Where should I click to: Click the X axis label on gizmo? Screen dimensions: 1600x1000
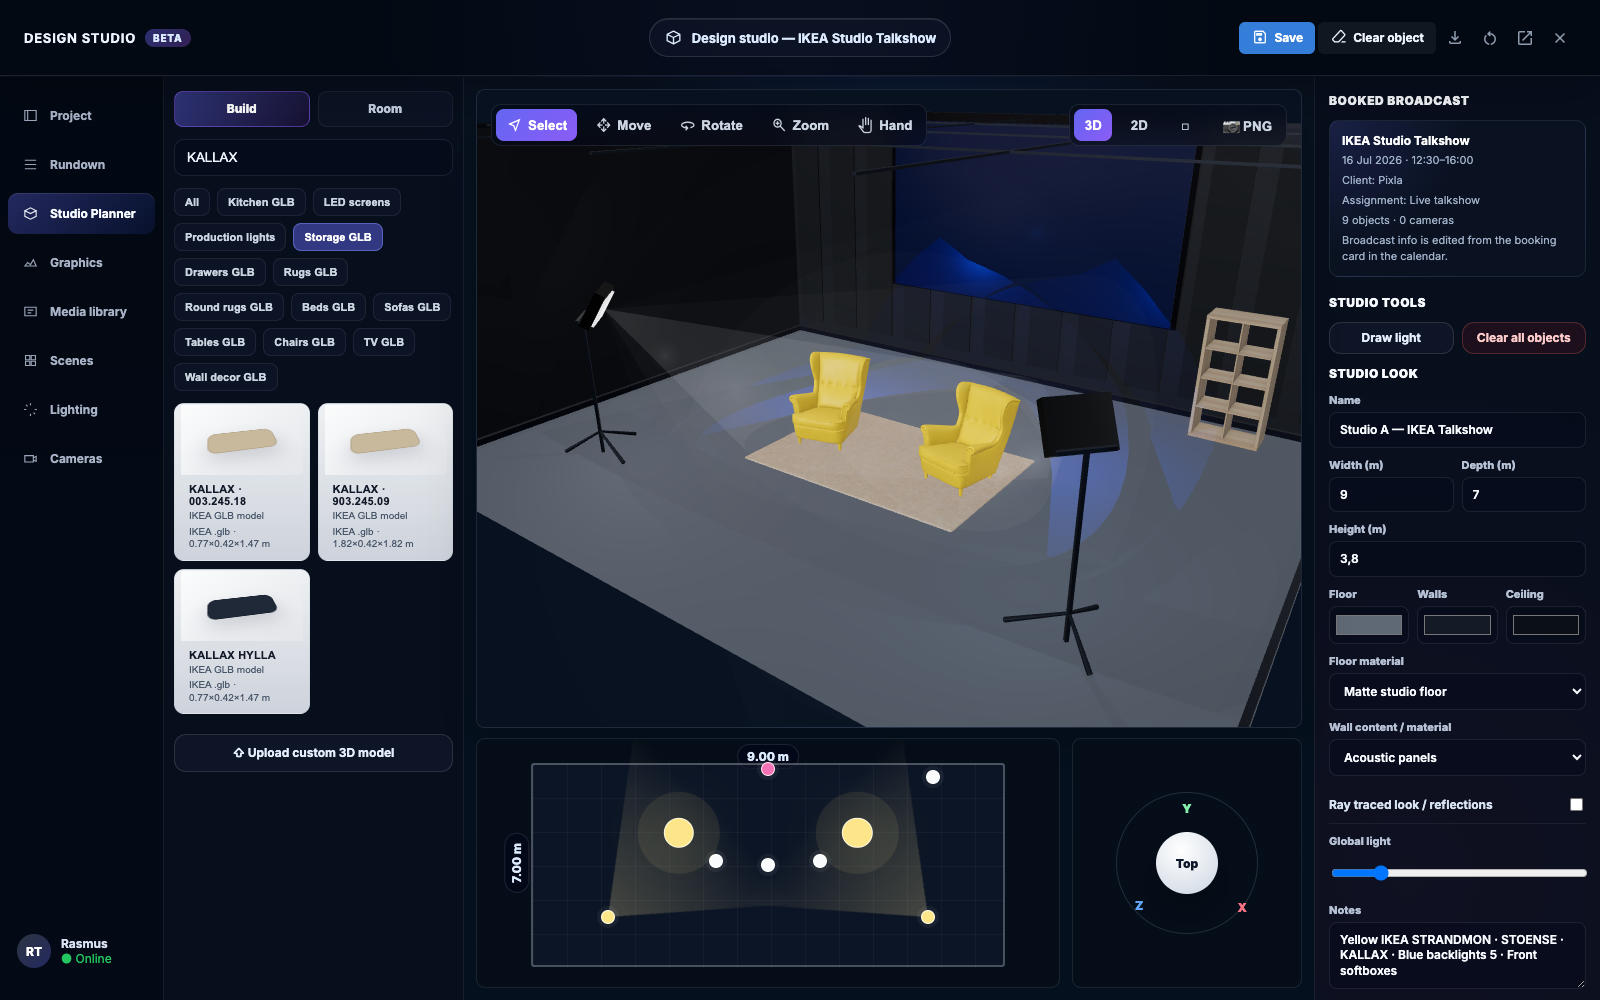[1242, 908]
